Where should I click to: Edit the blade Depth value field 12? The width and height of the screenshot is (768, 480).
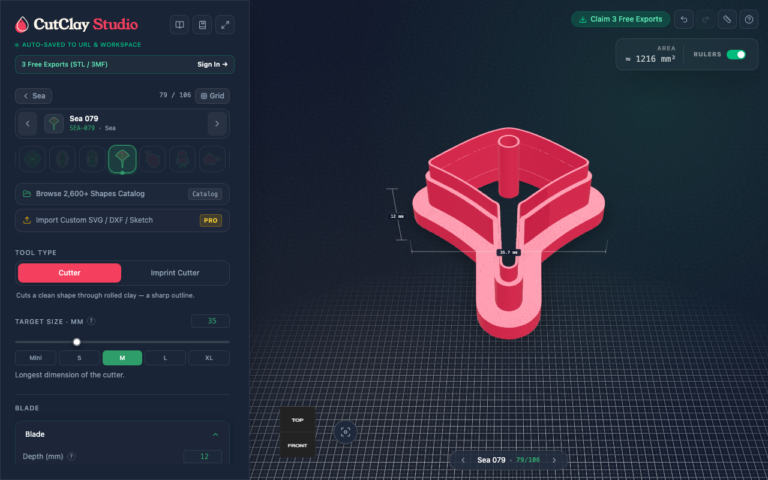coord(203,456)
